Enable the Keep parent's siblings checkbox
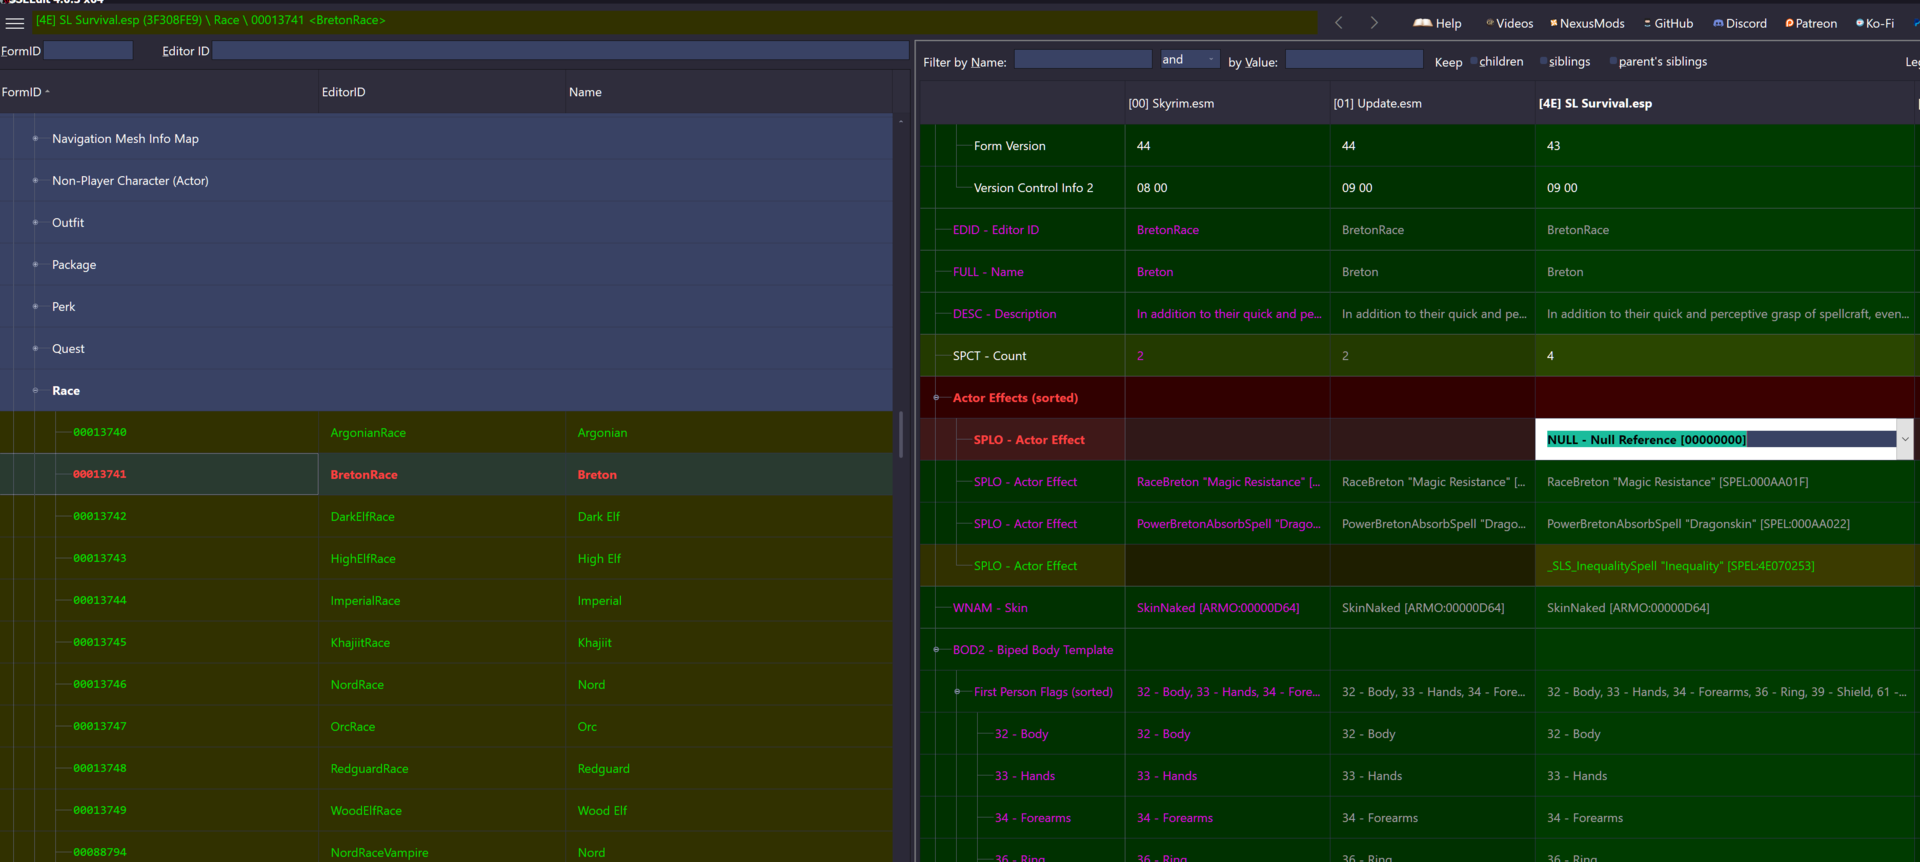This screenshot has height=862, width=1920. (1613, 62)
